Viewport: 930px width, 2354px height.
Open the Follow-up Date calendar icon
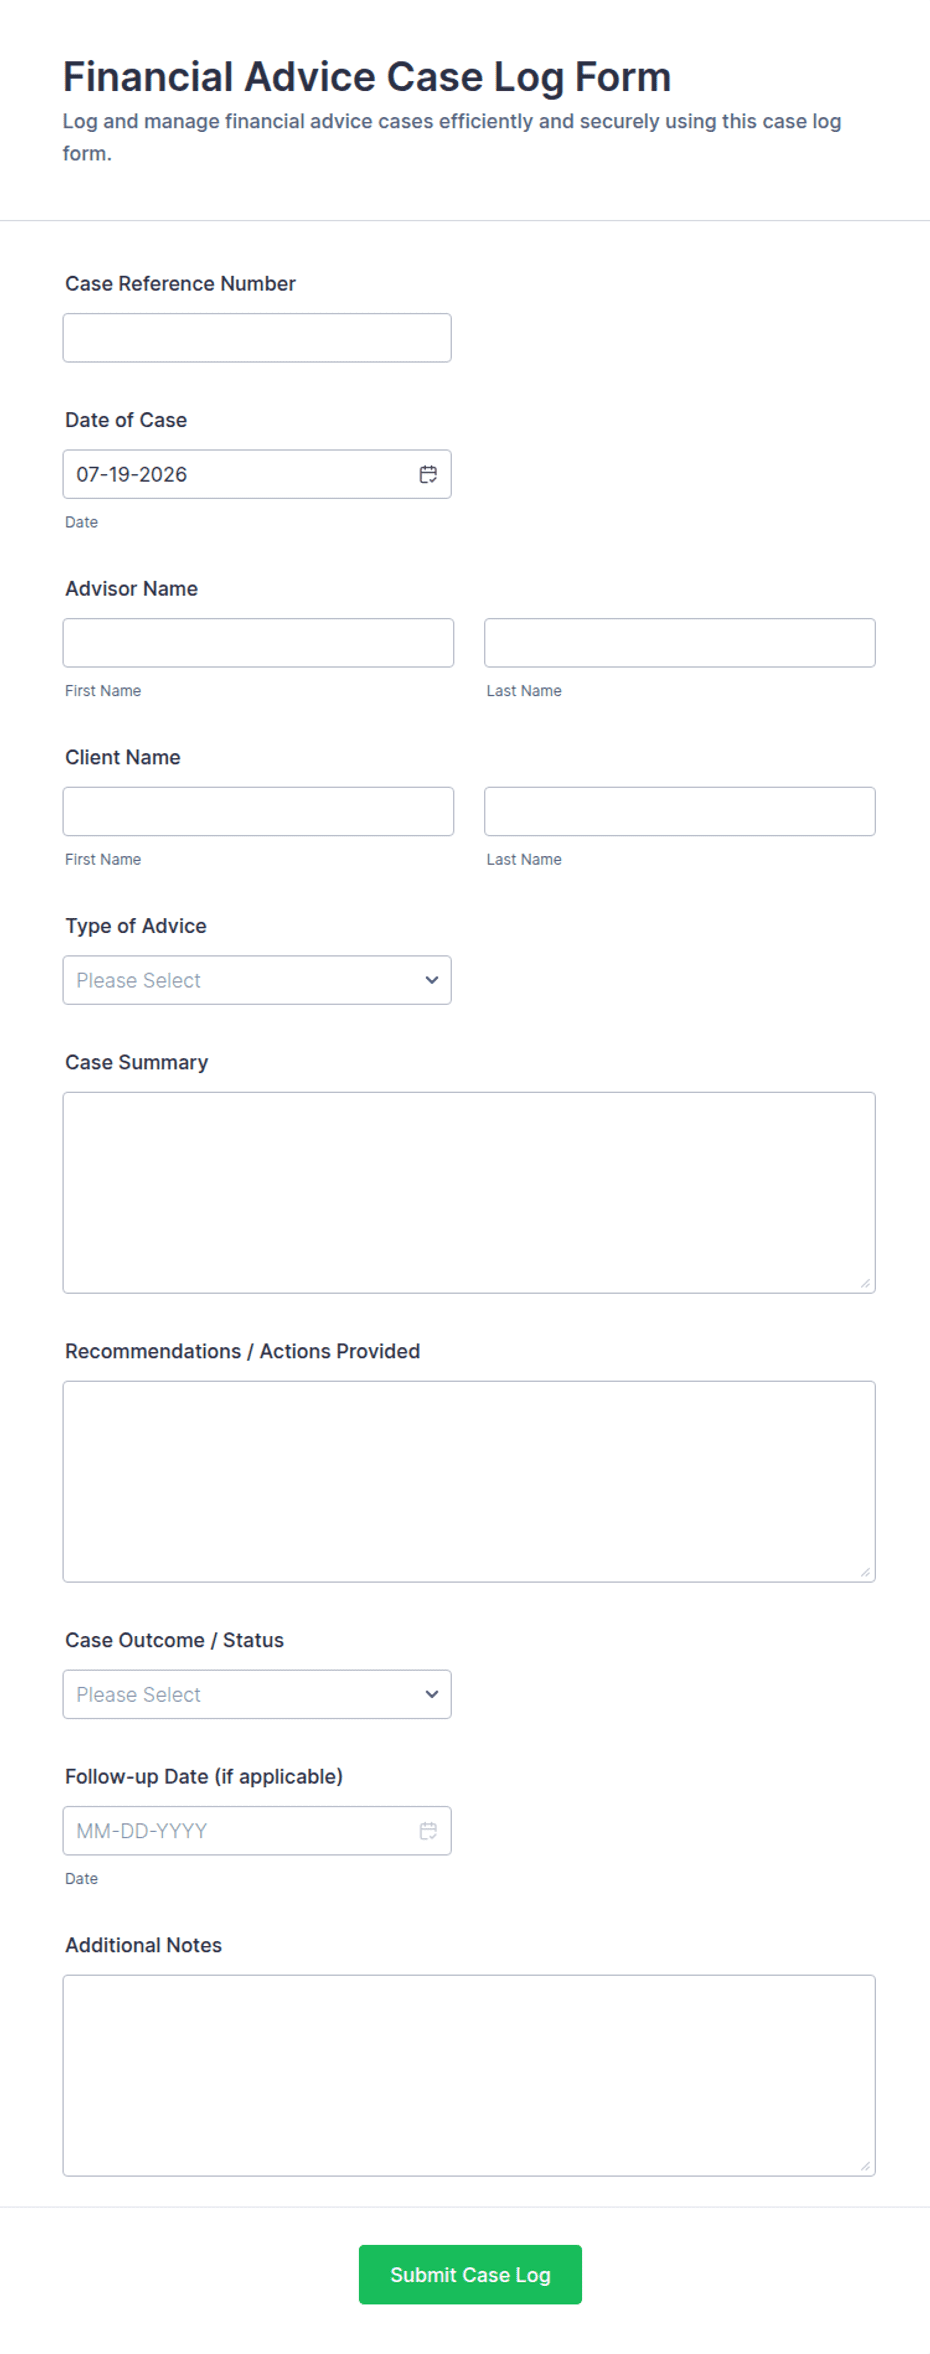tap(428, 1830)
